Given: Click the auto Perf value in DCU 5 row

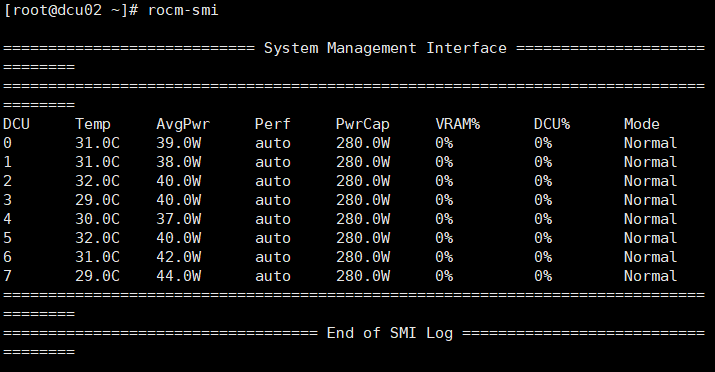Looking at the screenshot, I should point(273,238).
